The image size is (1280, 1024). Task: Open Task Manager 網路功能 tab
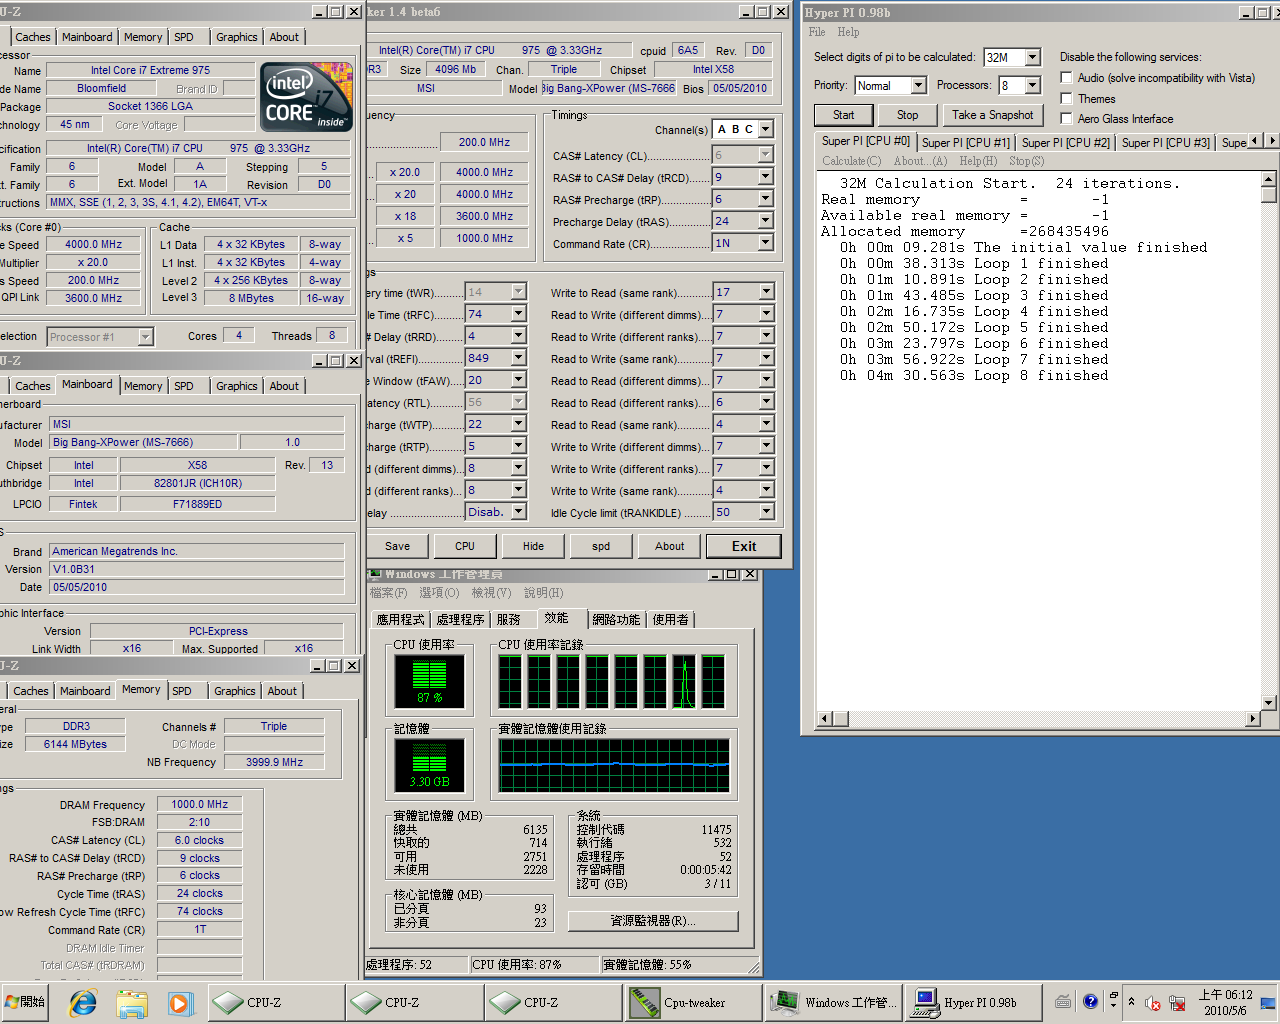[x=616, y=620]
